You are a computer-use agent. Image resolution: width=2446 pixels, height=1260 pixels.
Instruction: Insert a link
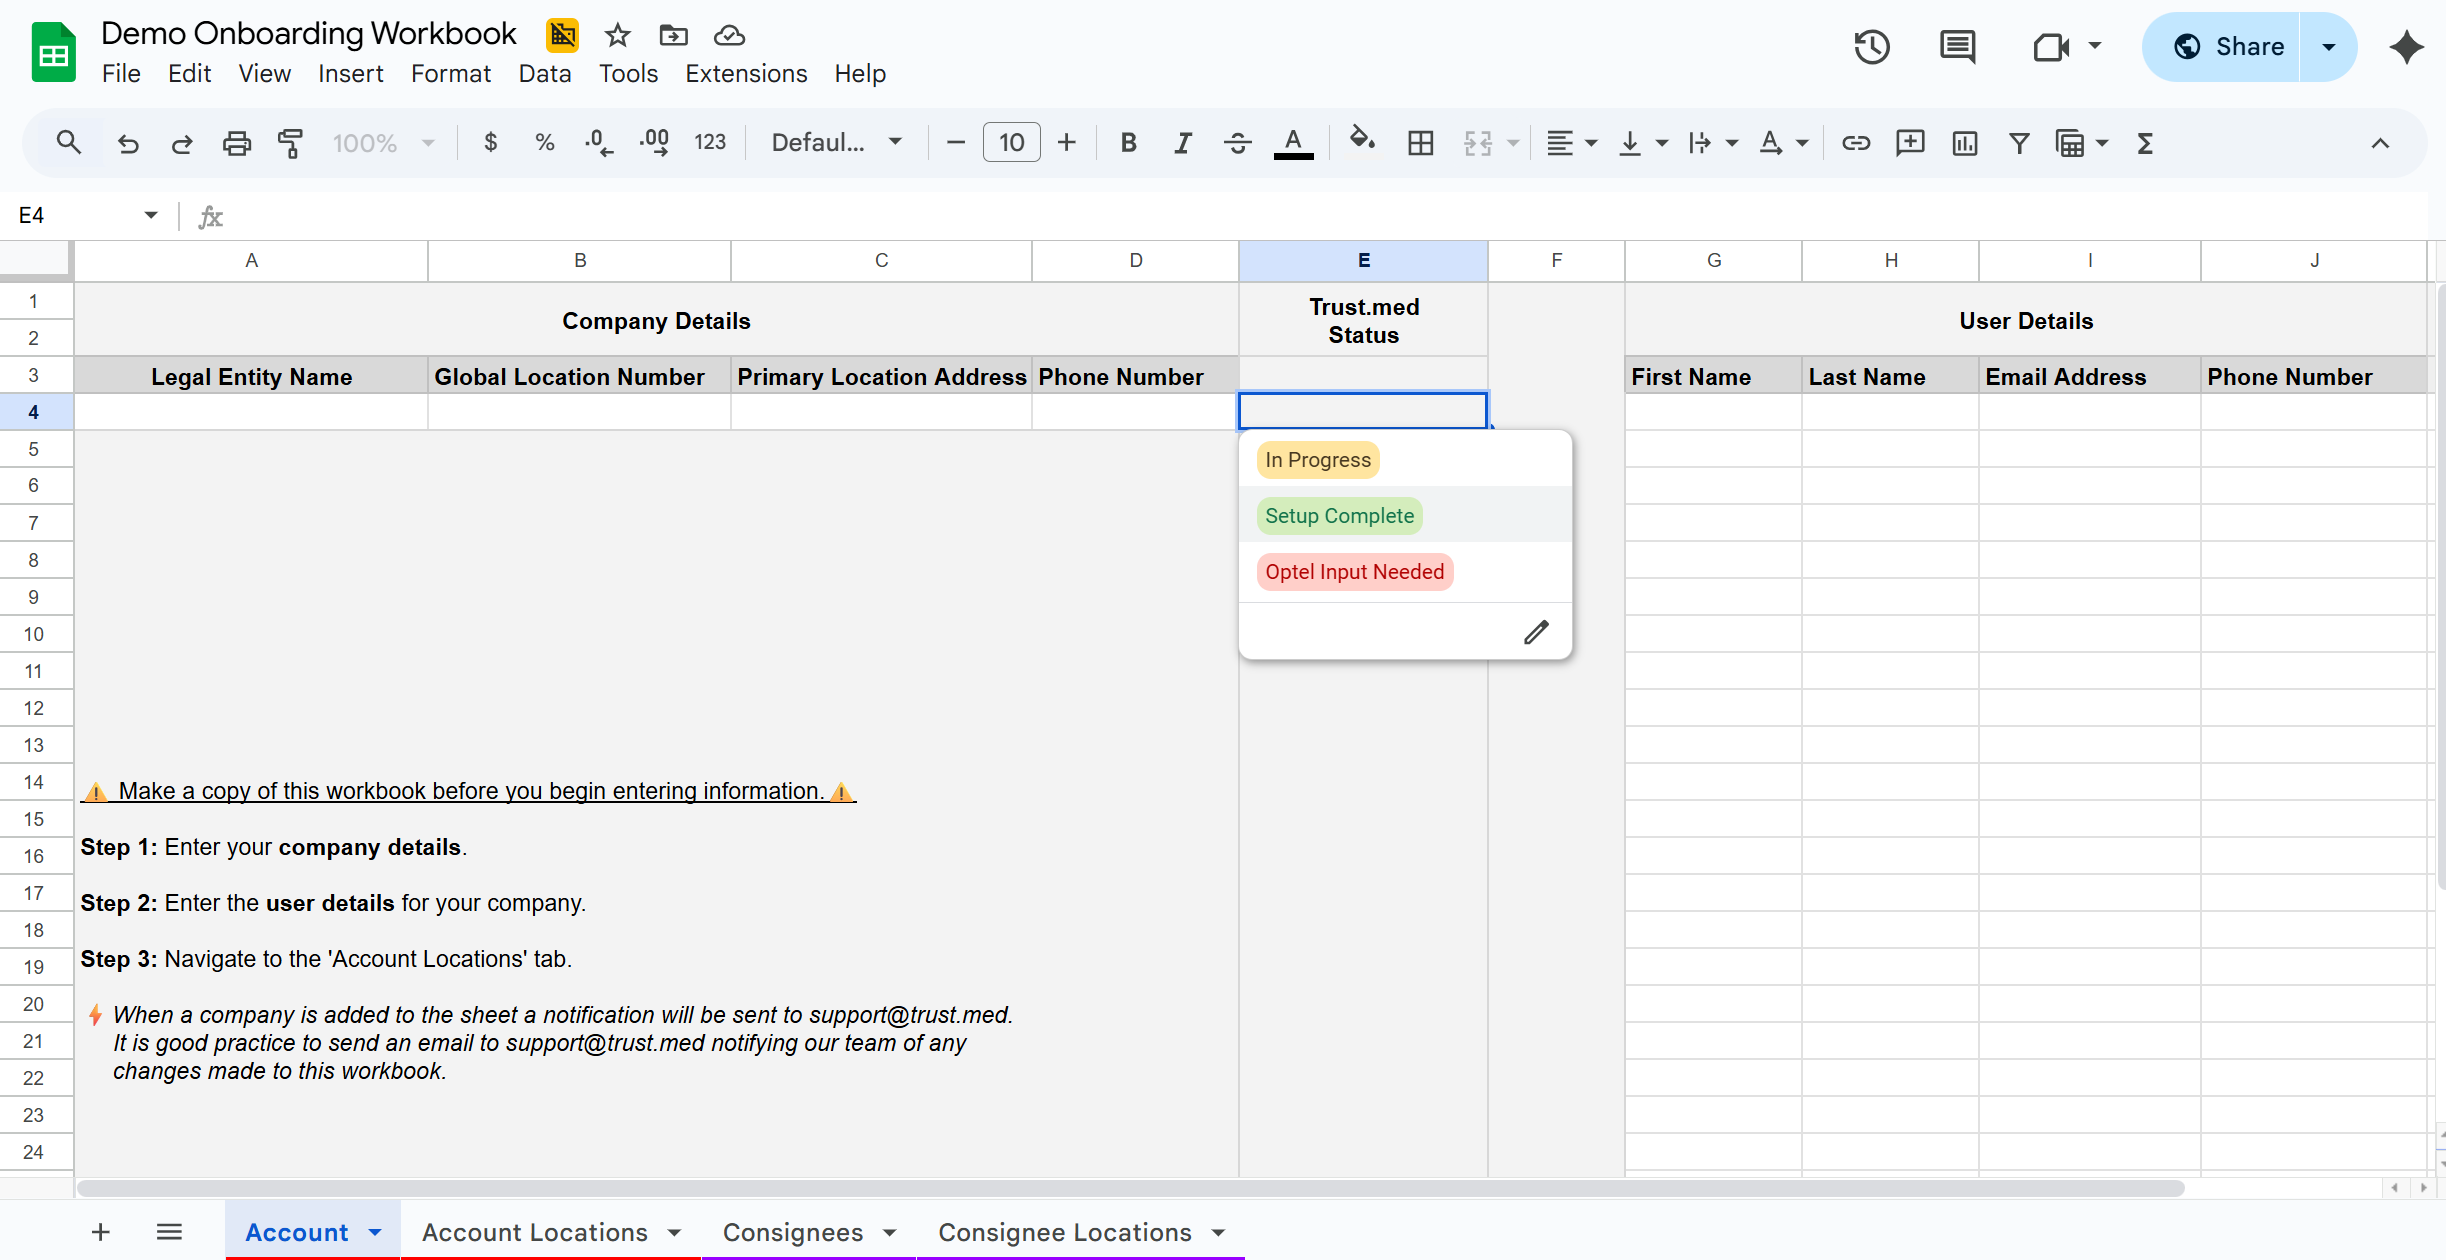click(x=1856, y=143)
